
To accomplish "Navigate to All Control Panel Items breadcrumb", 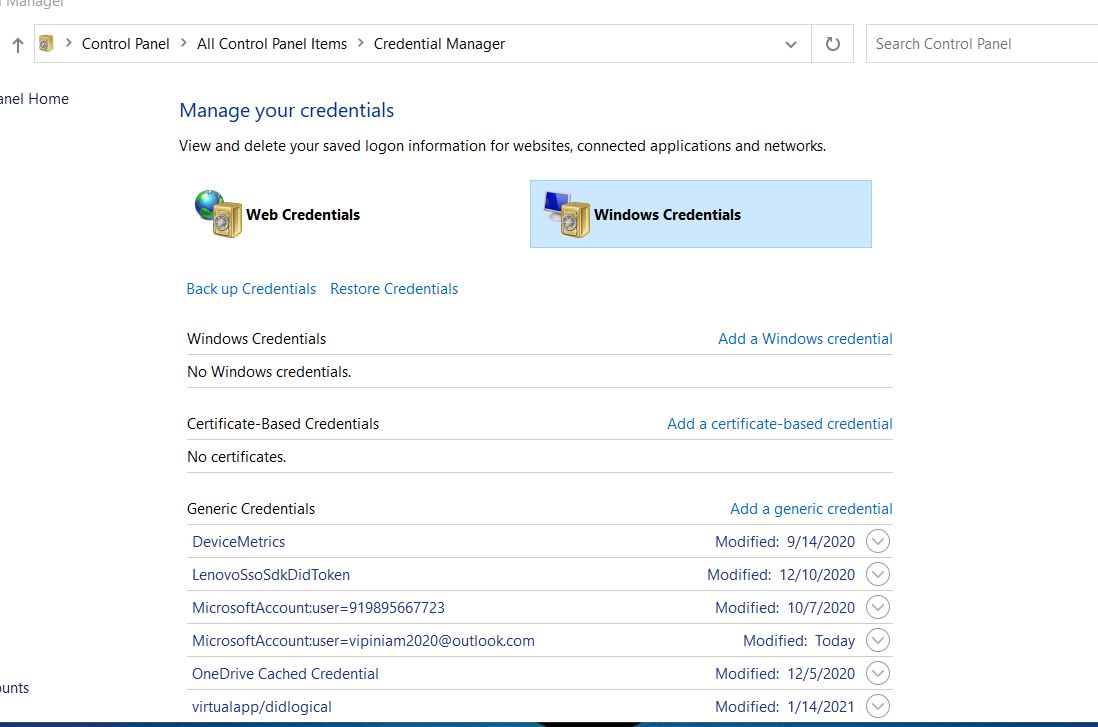I will [272, 43].
